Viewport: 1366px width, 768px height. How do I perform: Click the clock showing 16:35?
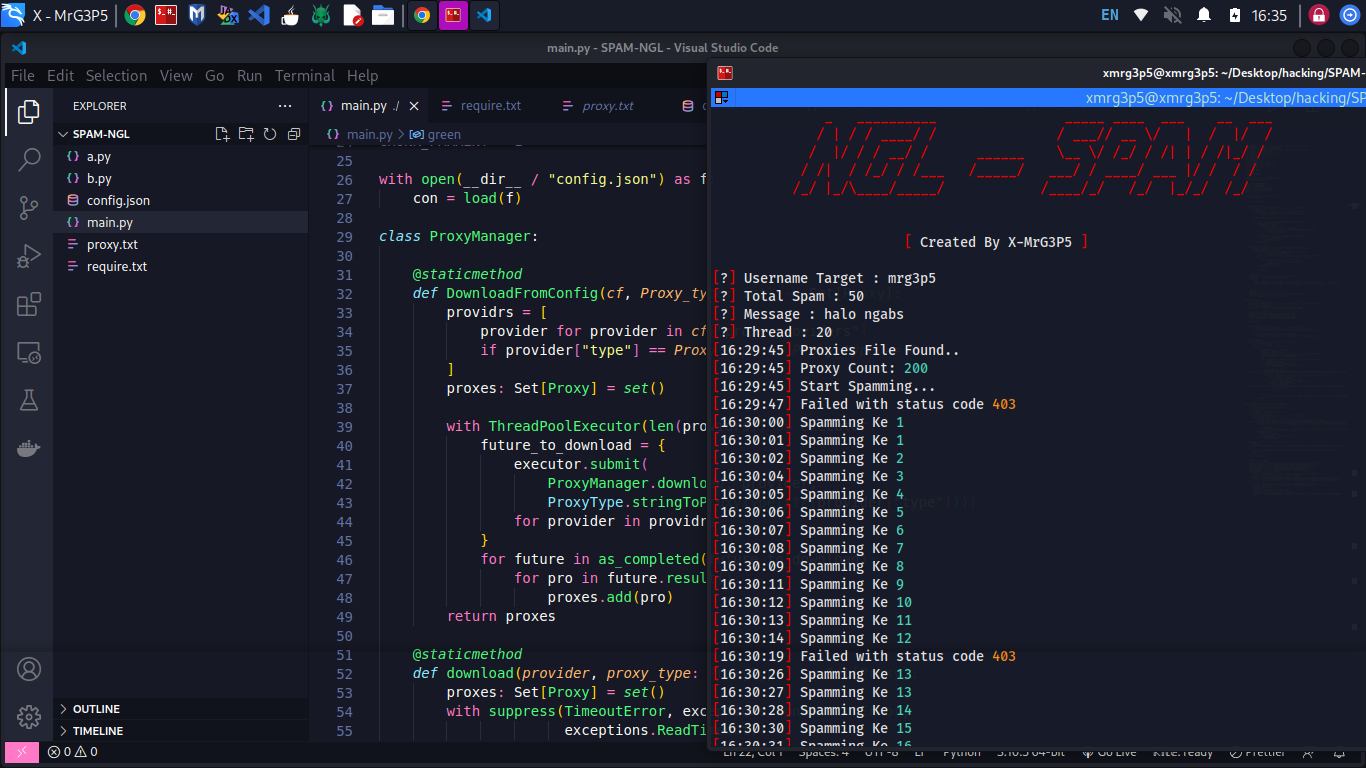[1269, 15]
